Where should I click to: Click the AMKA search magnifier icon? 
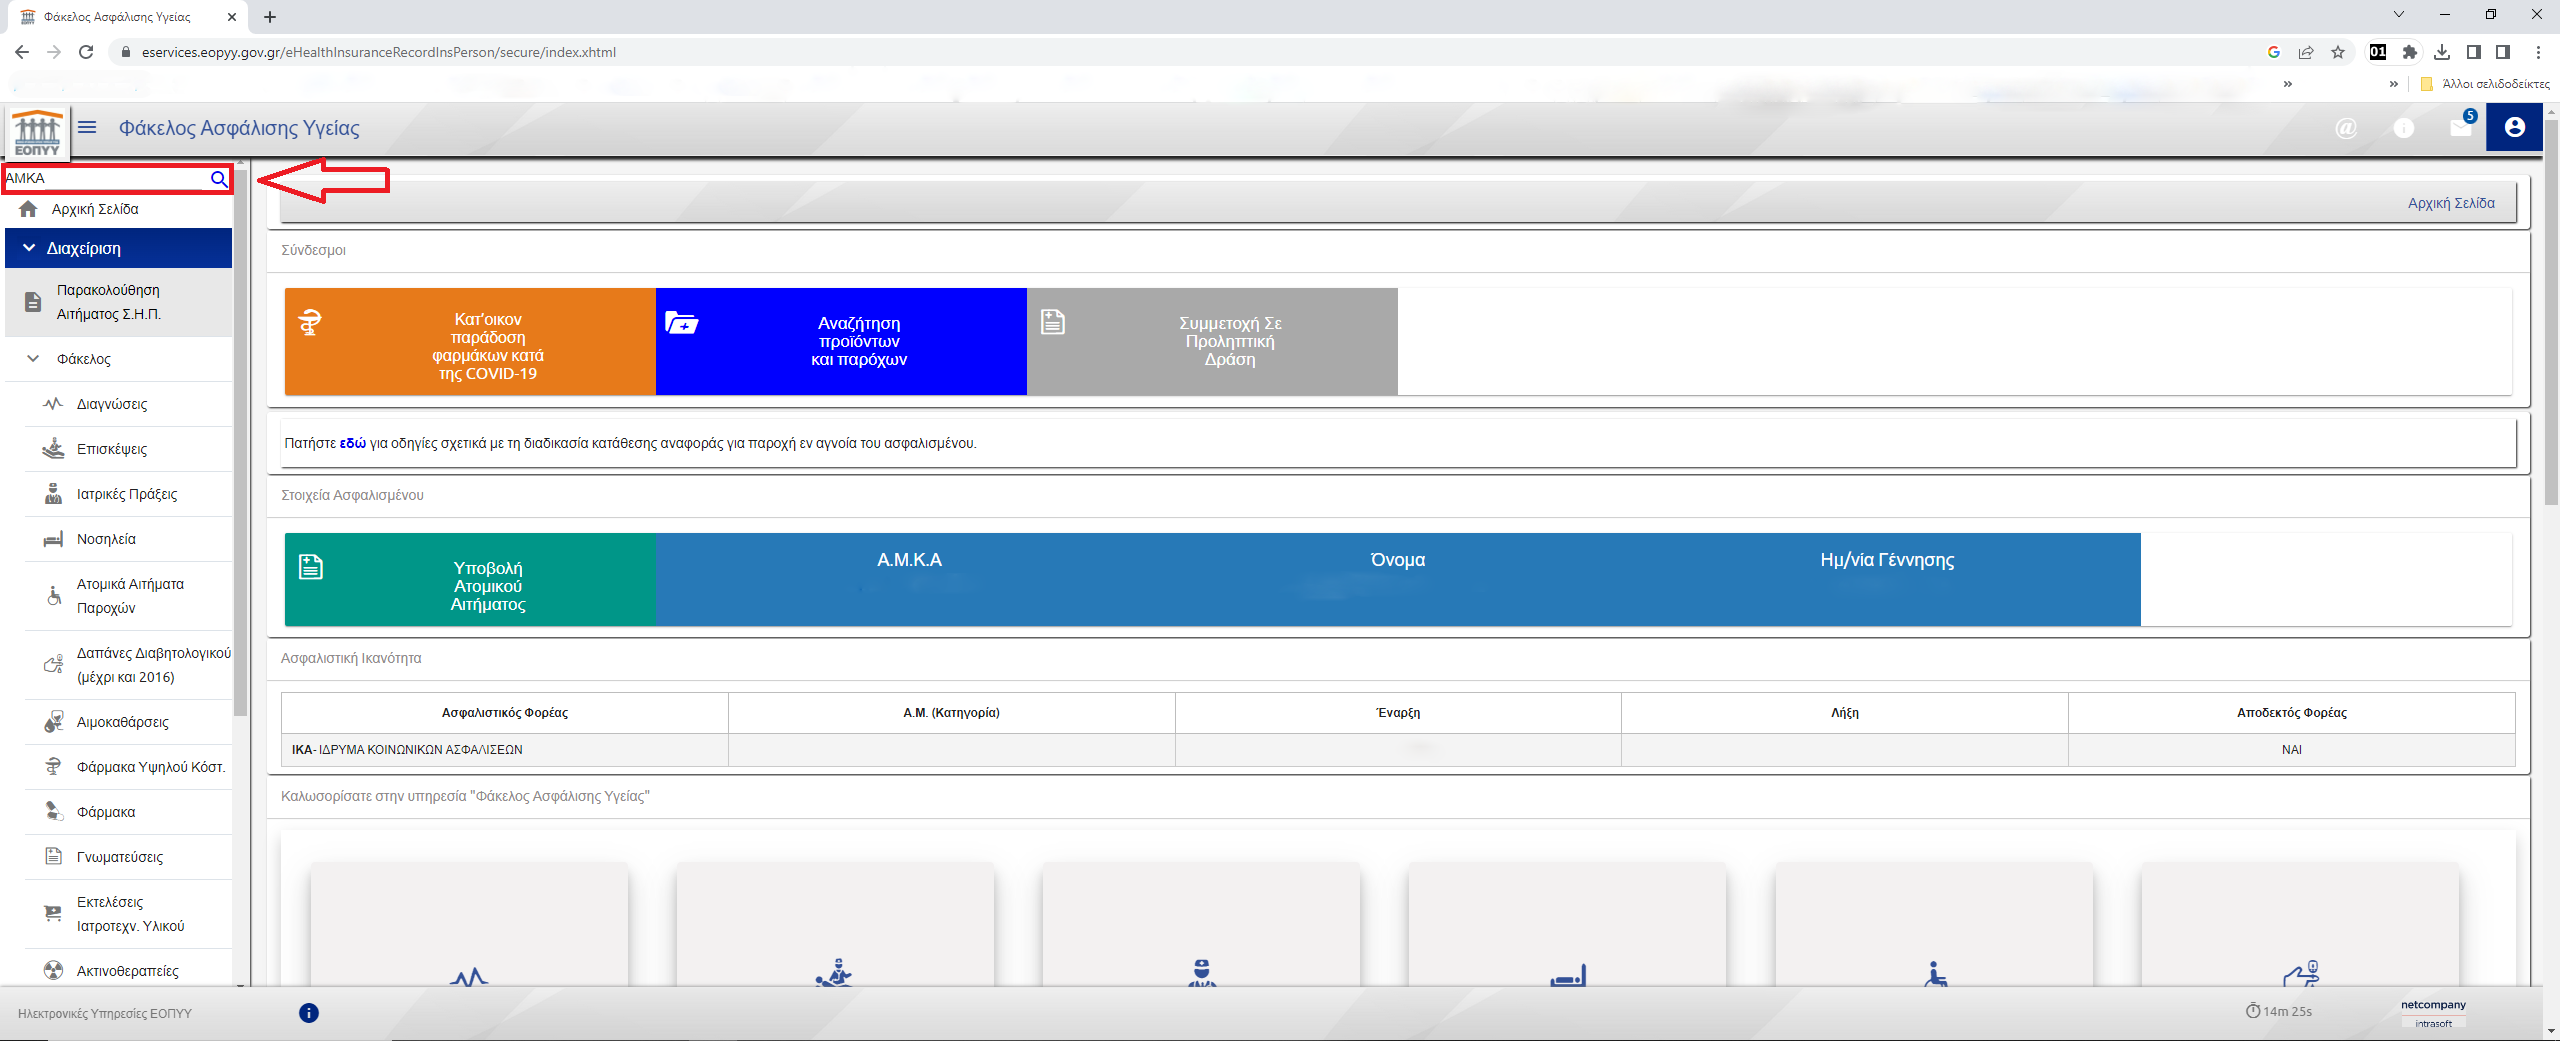(218, 179)
